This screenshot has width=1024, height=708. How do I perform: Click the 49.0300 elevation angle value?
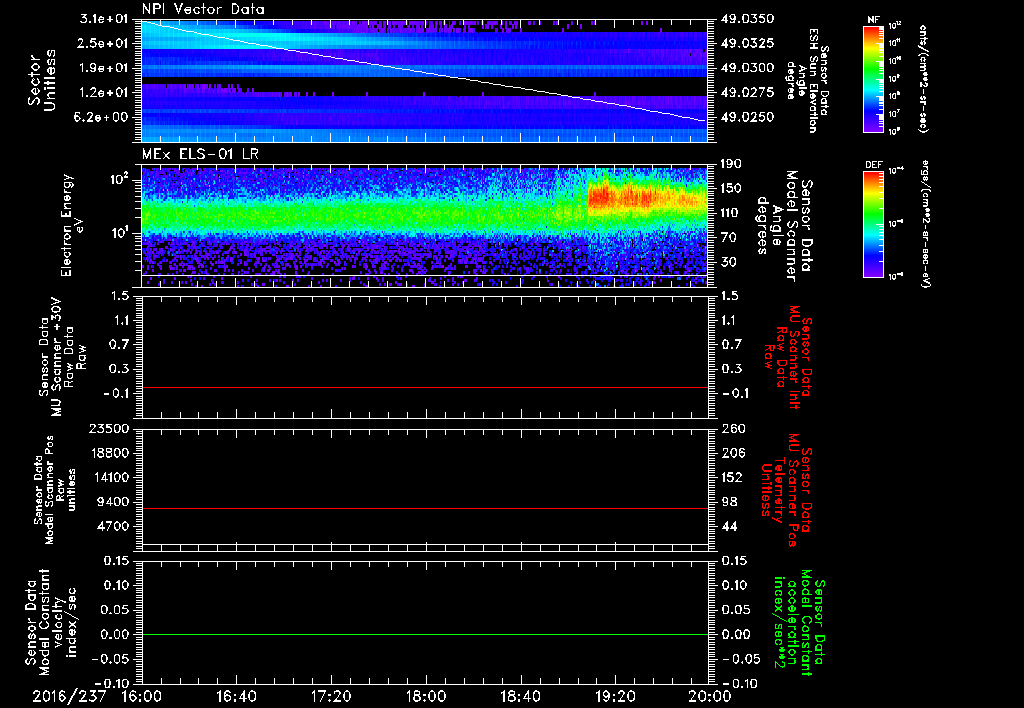tap(748, 68)
